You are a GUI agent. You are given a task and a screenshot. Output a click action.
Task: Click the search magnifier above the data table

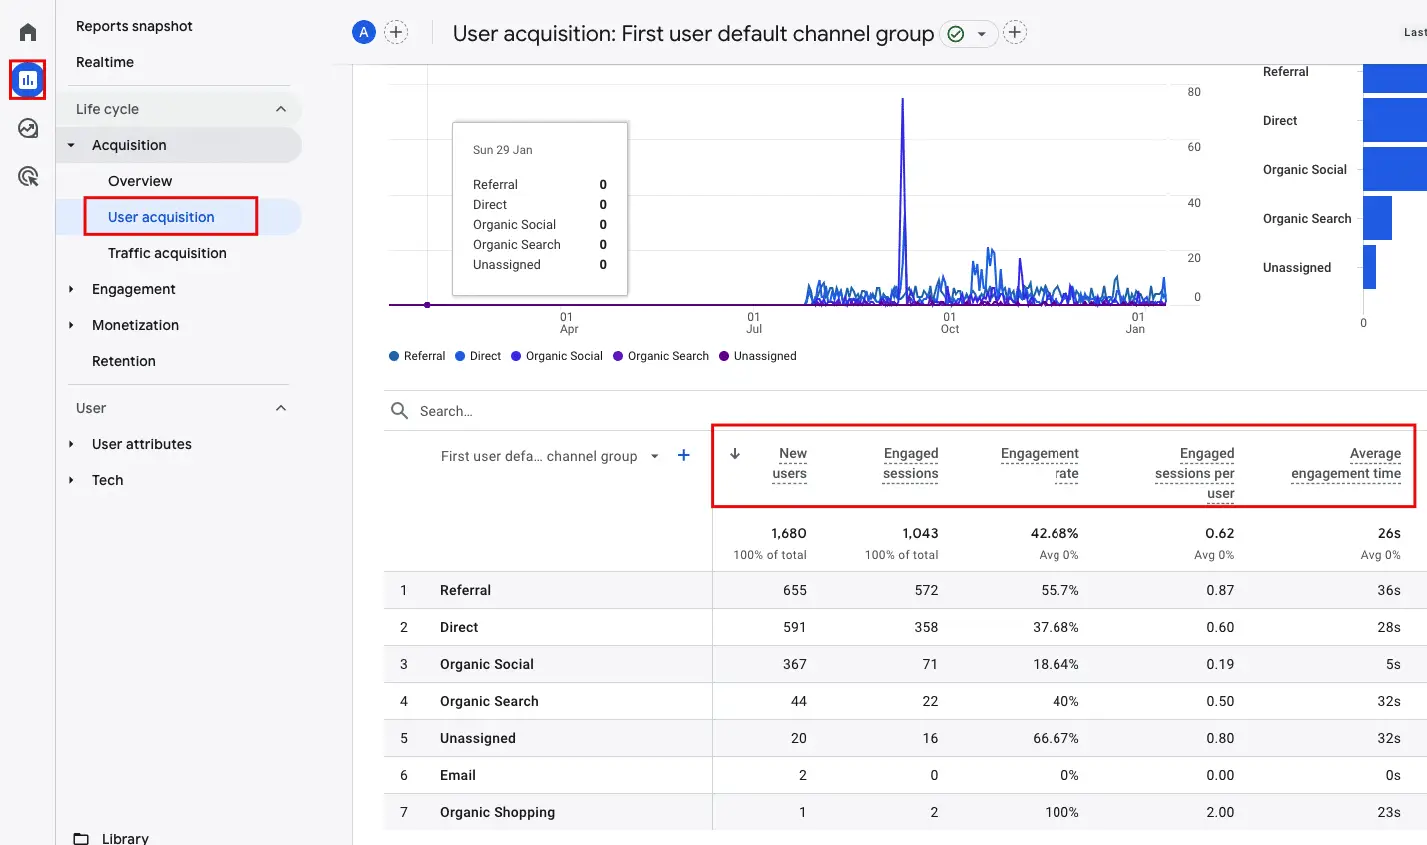pos(399,411)
